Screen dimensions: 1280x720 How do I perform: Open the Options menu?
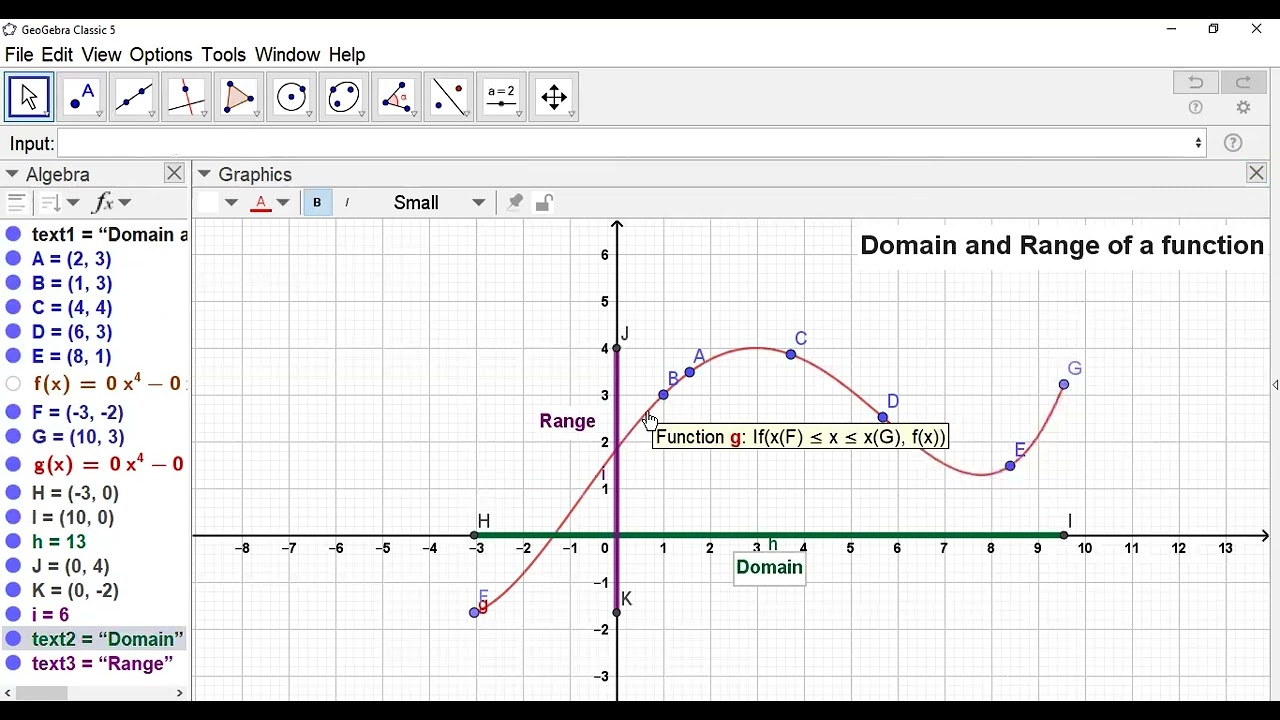pyautogui.click(x=161, y=55)
